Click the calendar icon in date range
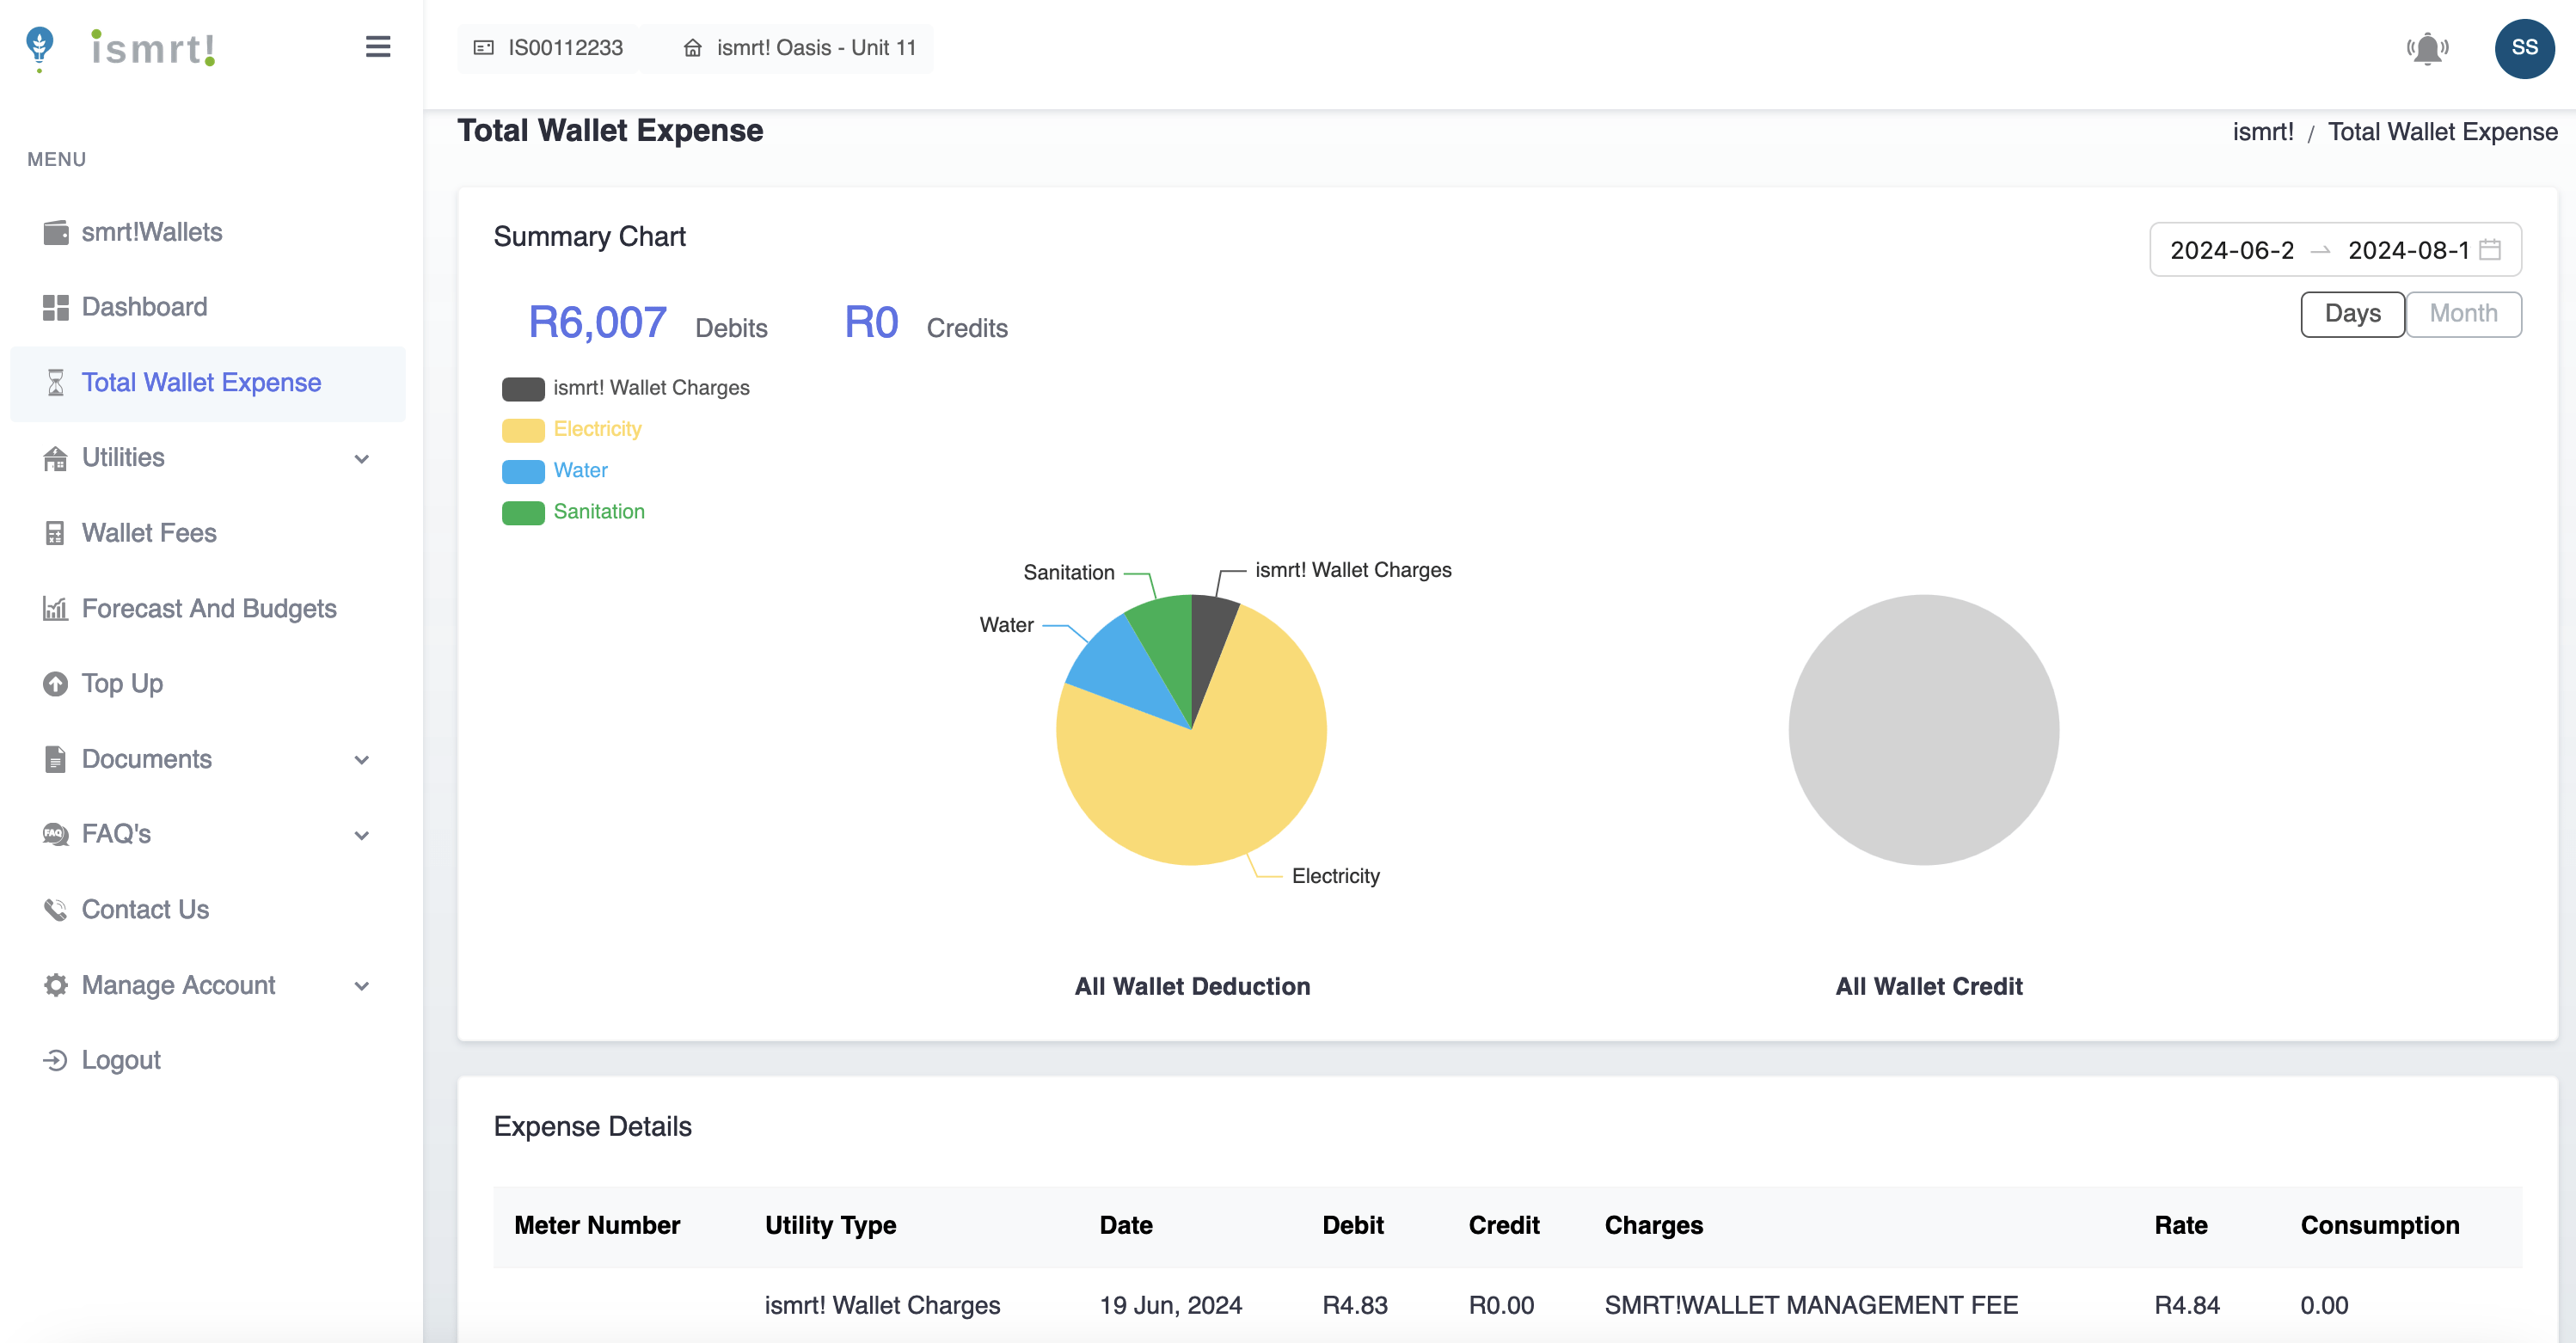This screenshot has height=1343, width=2576. tap(2490, 250)
